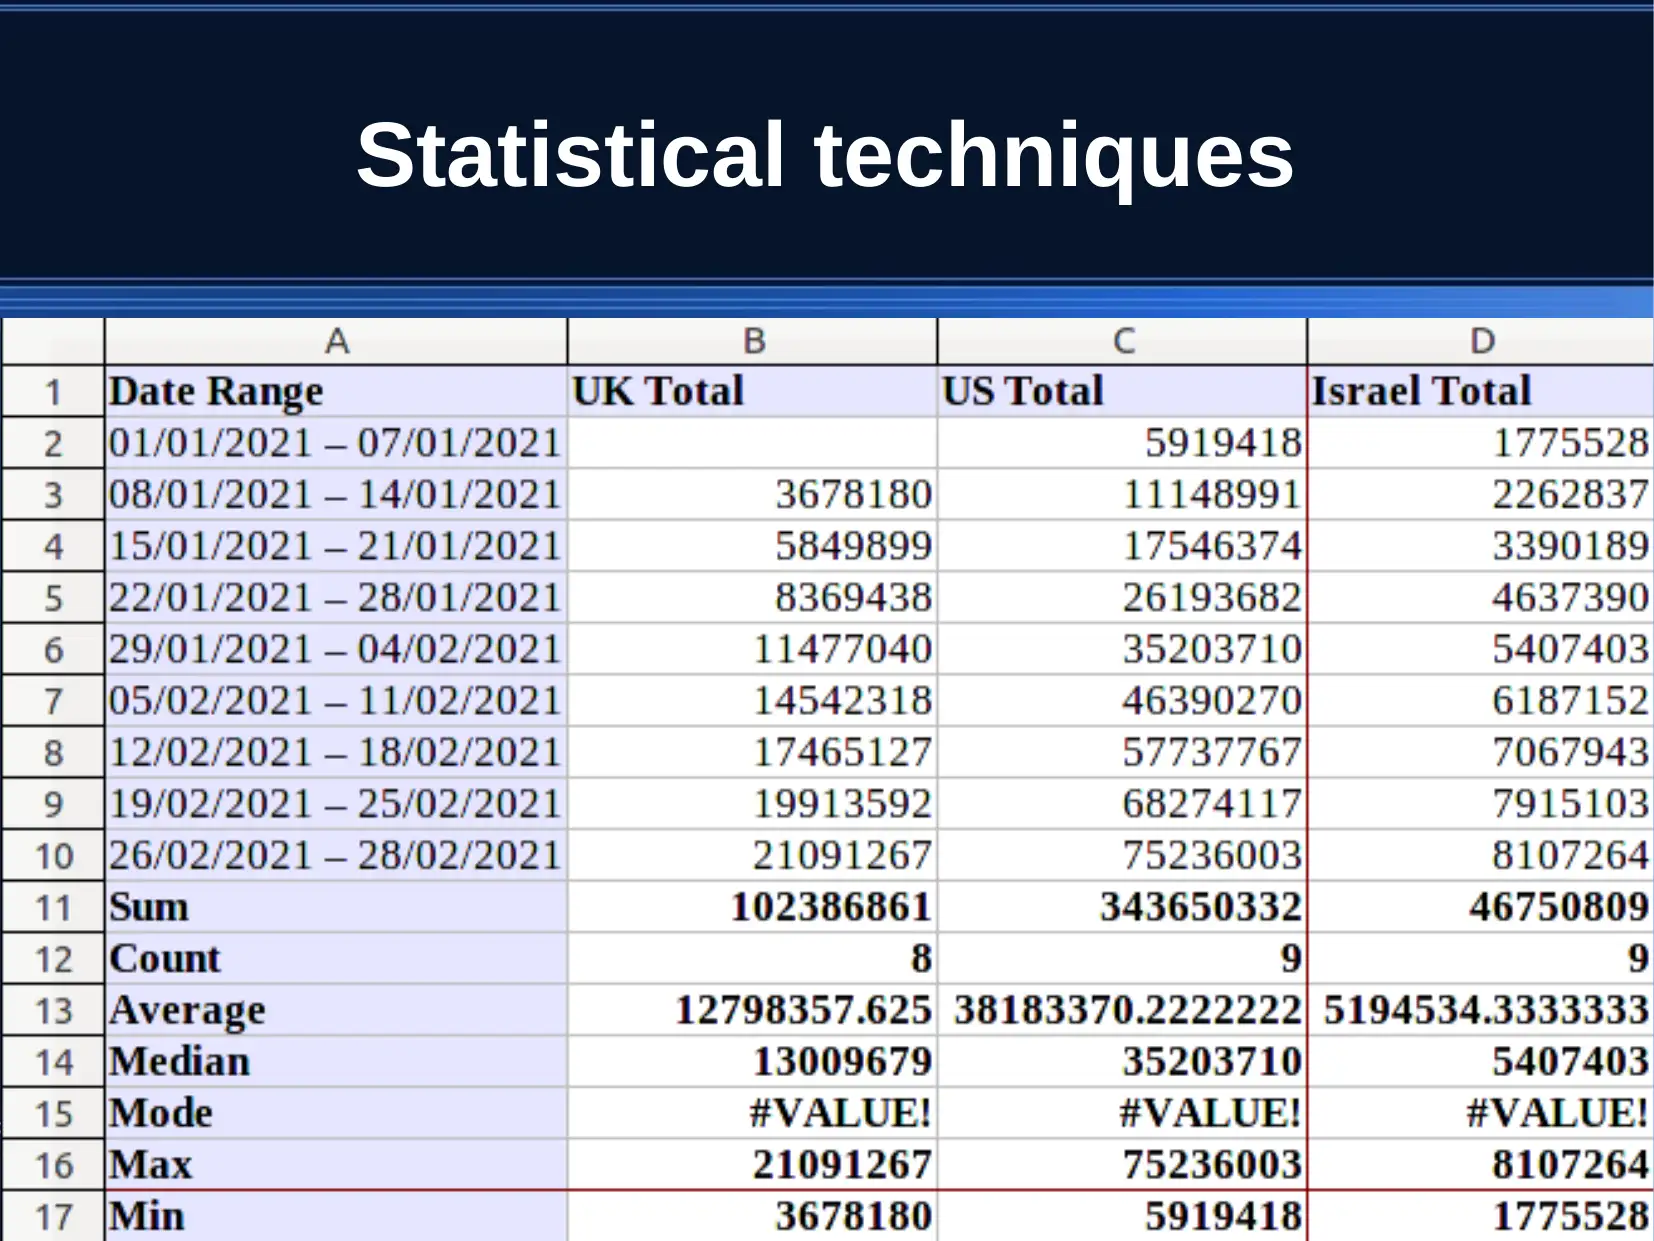
Task: Select column D header
Action: click(1481, 341)
